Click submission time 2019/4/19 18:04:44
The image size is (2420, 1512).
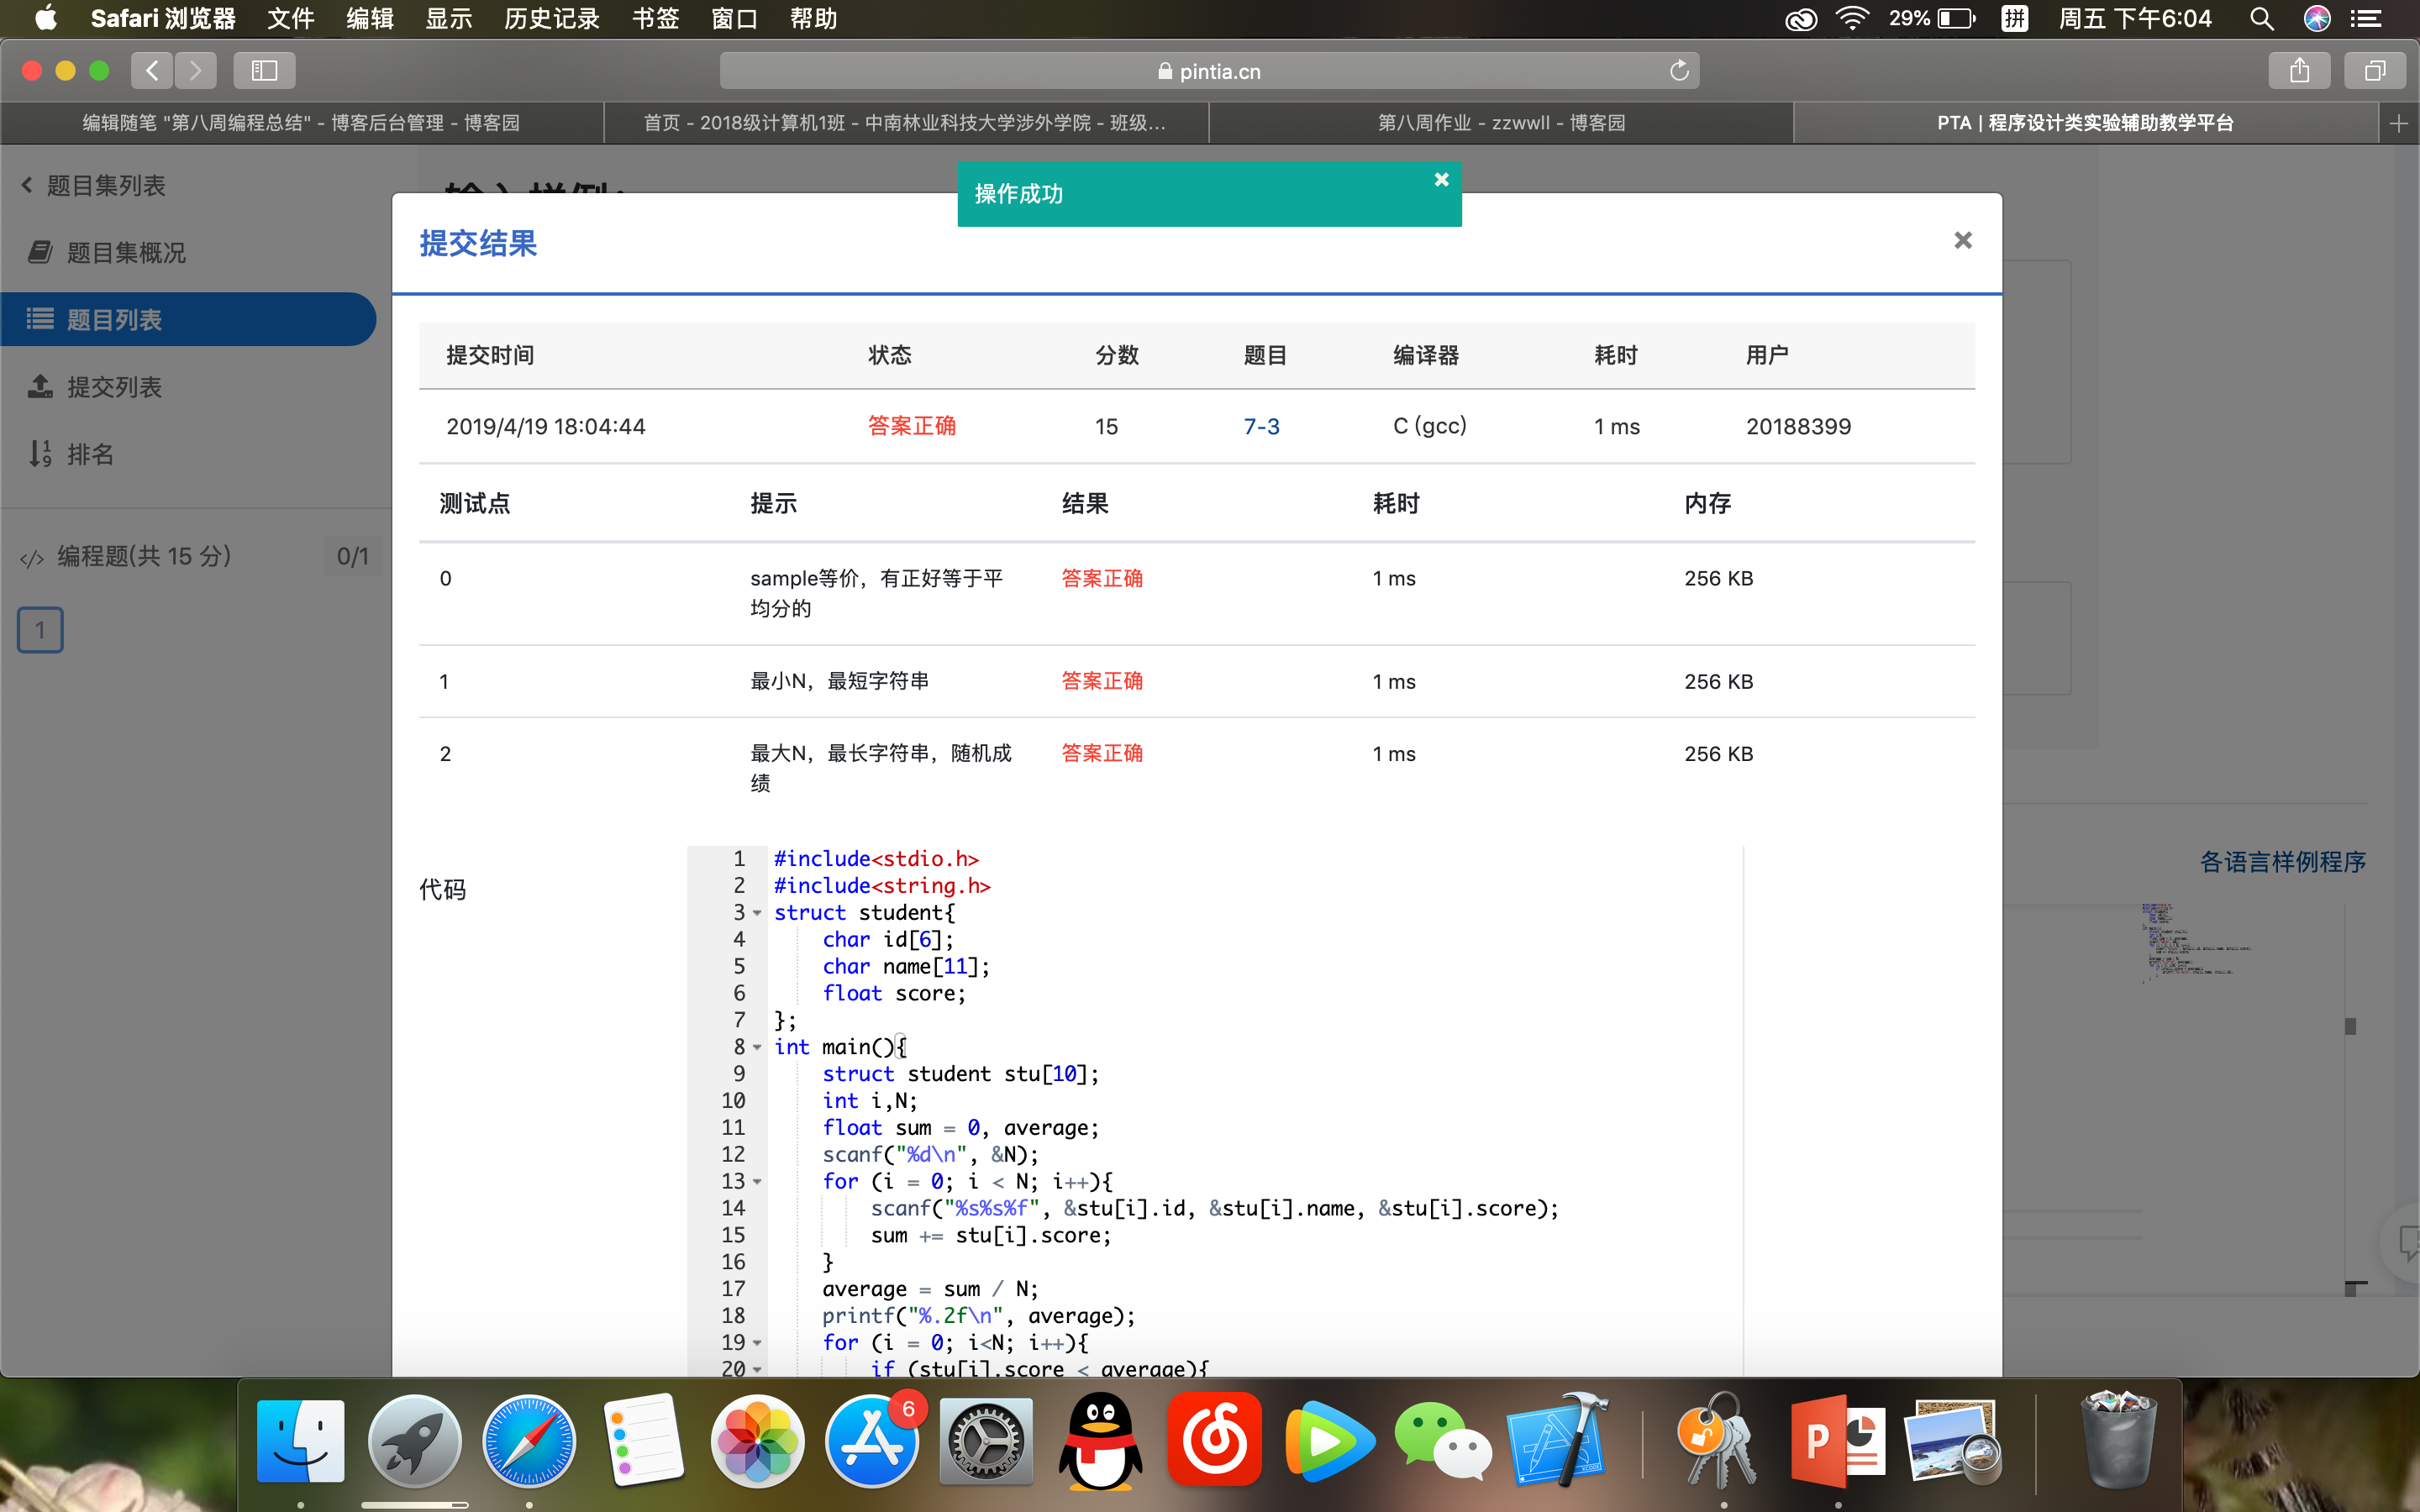coord(545,426)
